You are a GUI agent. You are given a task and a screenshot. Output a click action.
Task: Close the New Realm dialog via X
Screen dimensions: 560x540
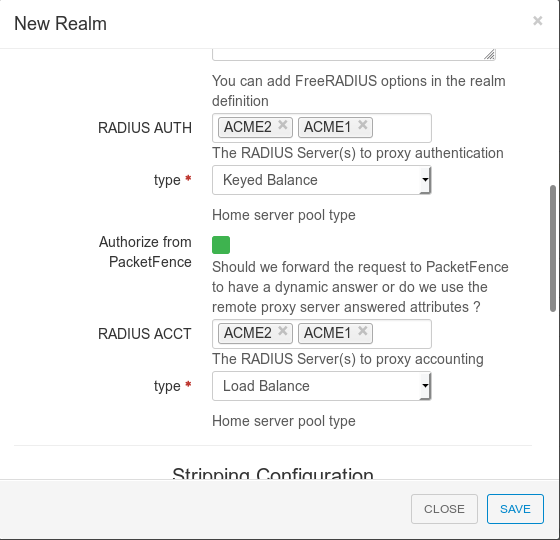tap(538, 21)
